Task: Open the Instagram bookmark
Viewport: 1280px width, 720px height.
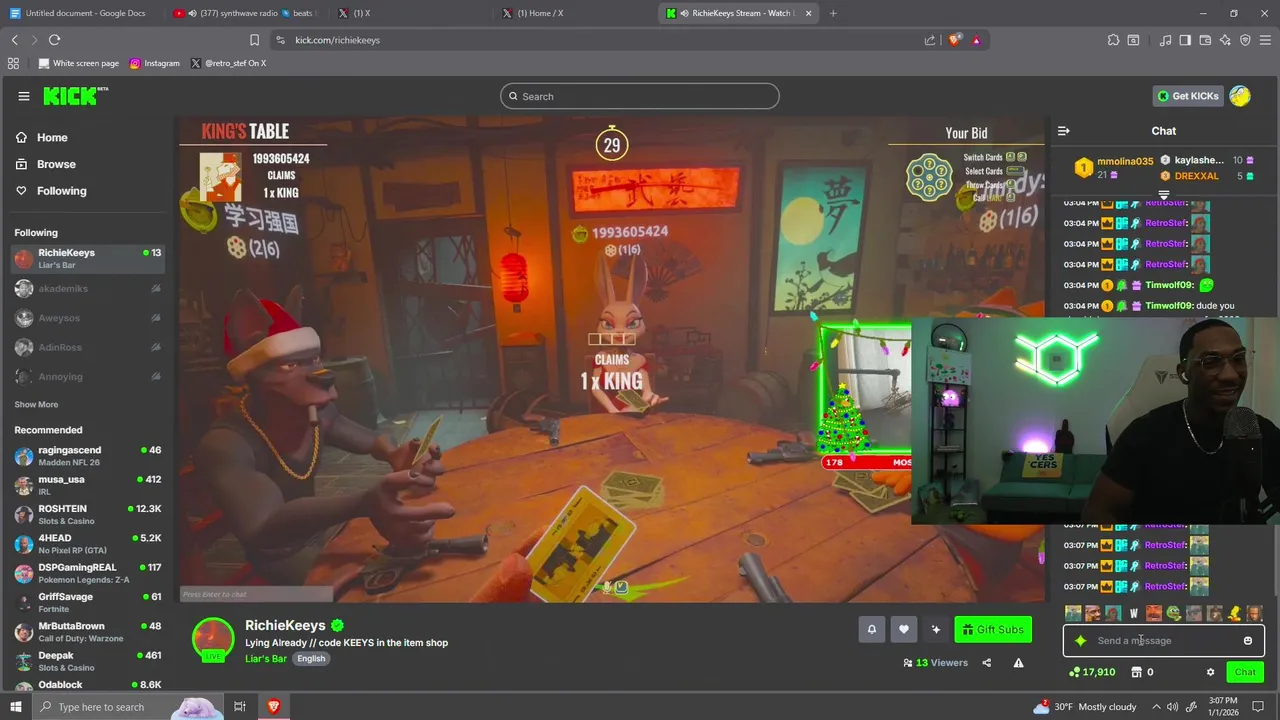Action: (155, 63)
